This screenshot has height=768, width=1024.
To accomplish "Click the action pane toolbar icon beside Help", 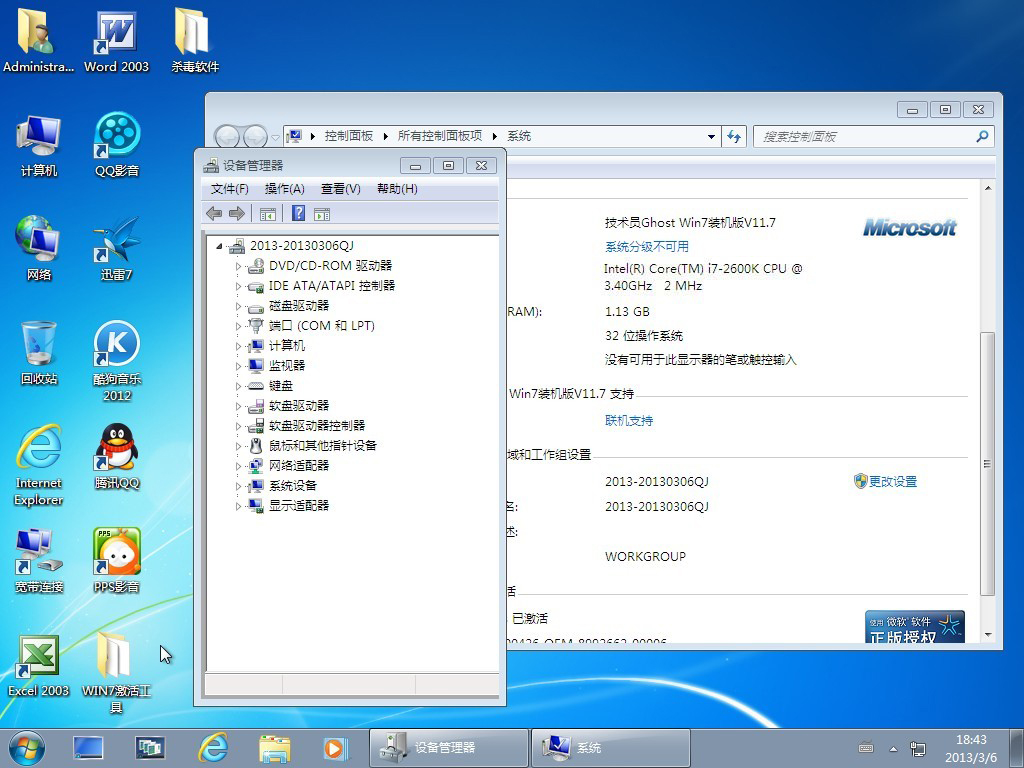I will [x=322, y=214].
